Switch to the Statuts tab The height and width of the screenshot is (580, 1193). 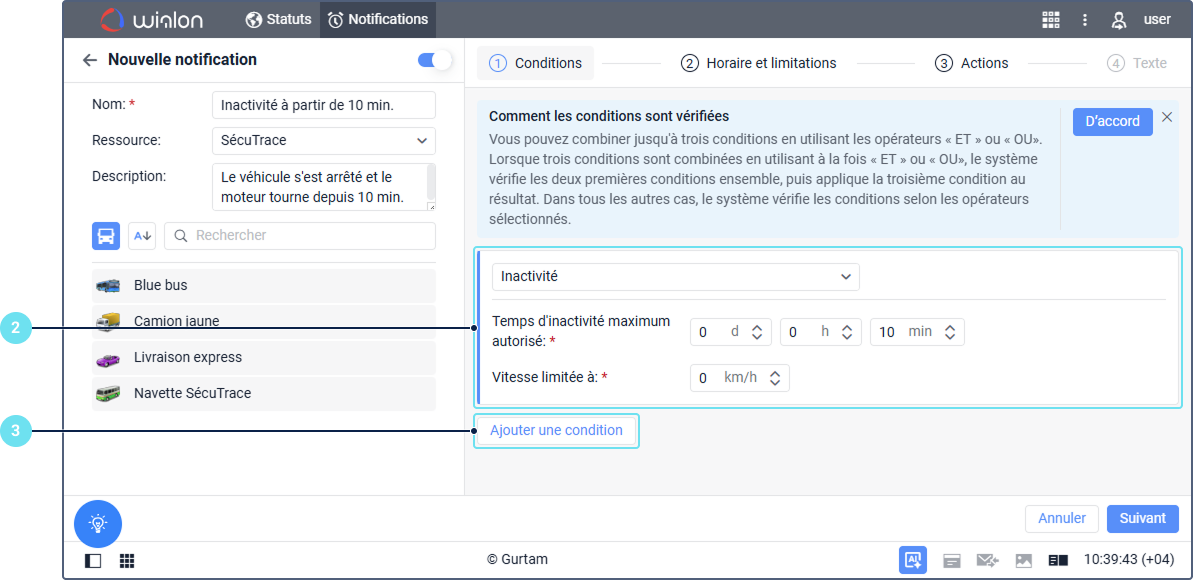278,19
